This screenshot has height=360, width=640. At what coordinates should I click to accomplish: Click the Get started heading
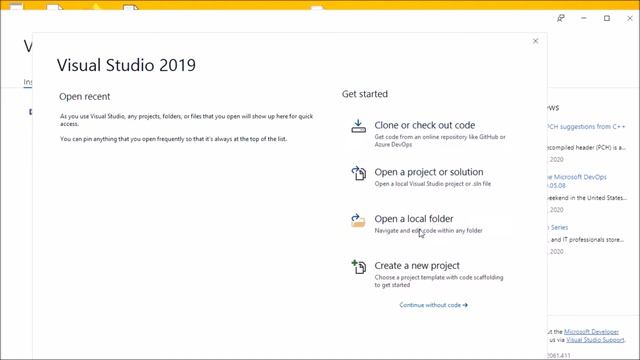point(365,94)
